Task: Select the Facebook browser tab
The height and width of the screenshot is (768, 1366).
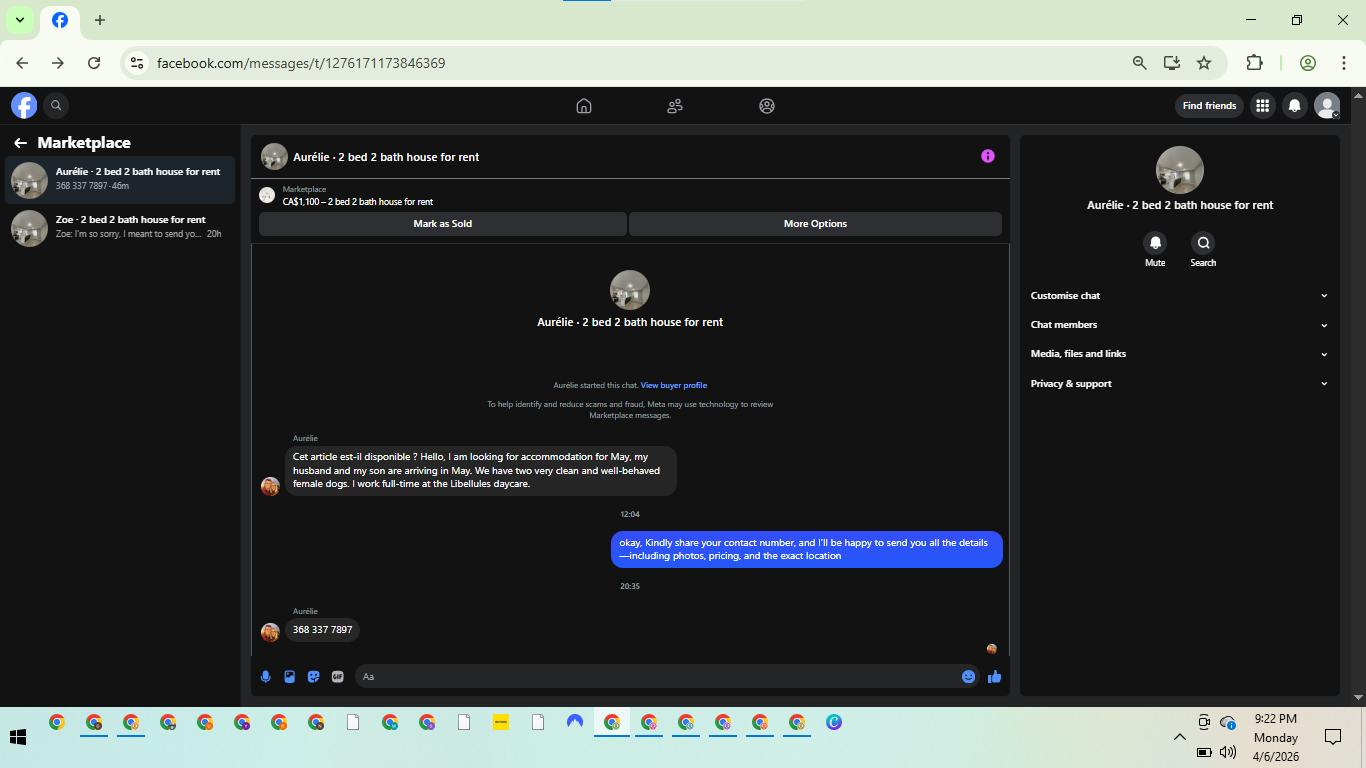Action: coord(60,20)
